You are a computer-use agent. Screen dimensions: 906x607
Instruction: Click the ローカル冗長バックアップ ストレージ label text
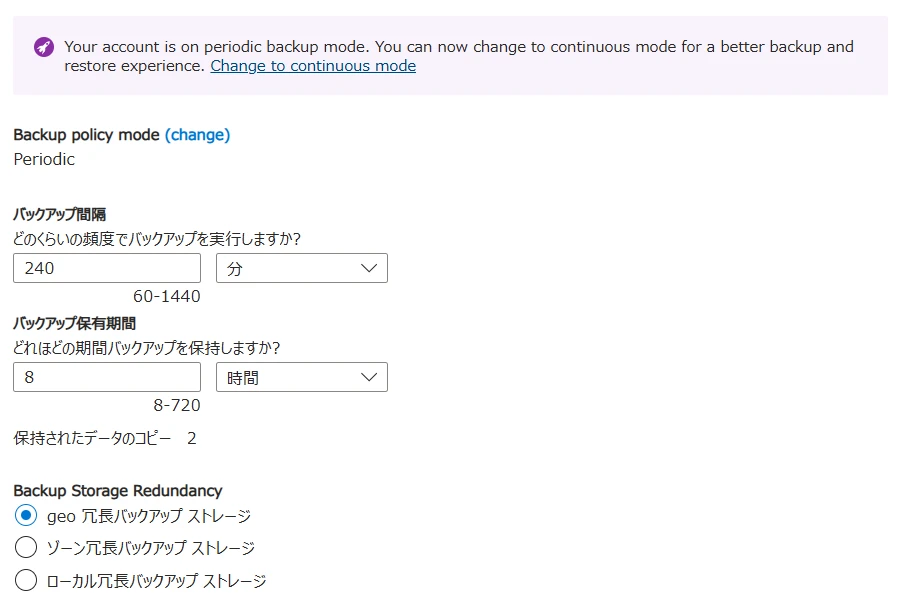157,580
